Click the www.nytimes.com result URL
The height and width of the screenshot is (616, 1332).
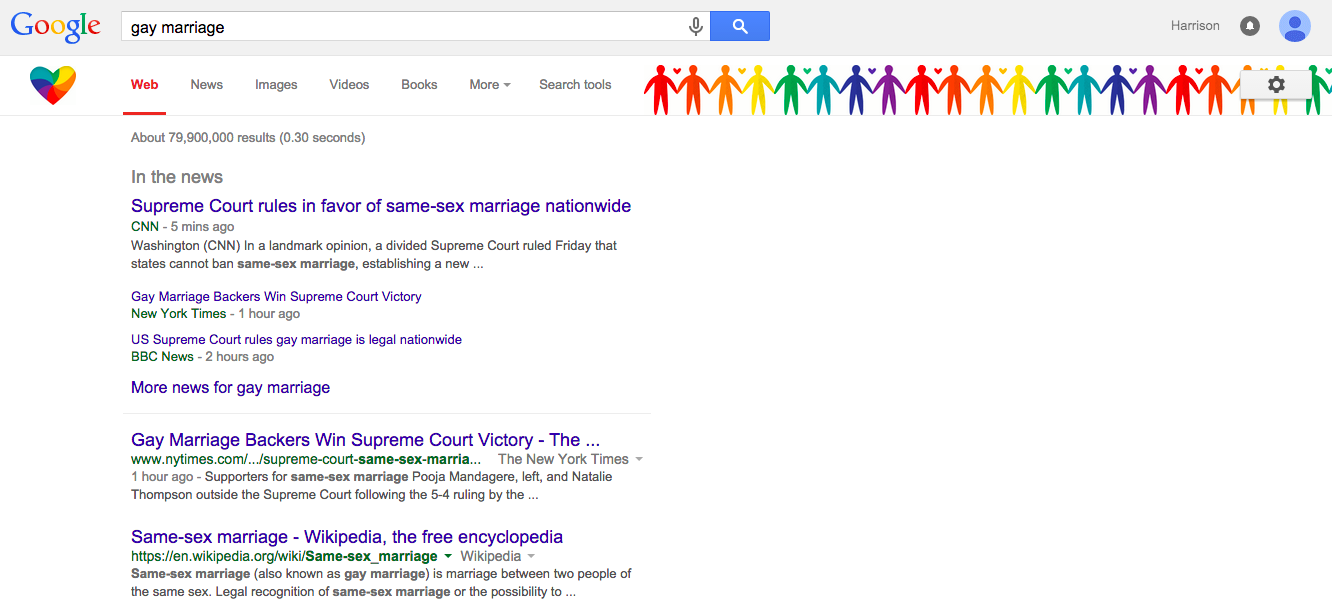click(306, 460)
